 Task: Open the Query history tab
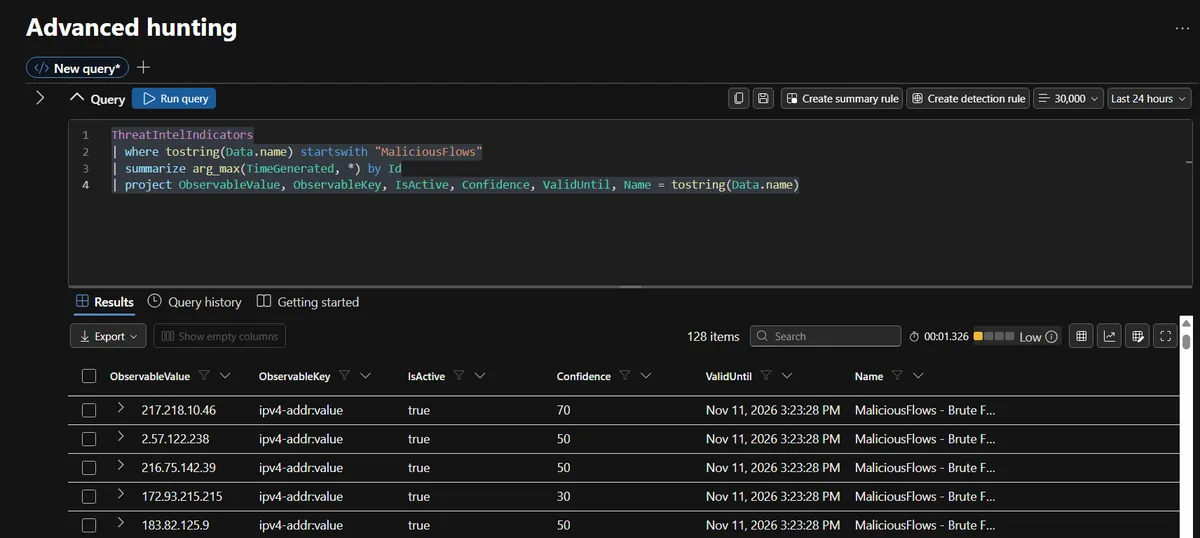click(195, 302)
